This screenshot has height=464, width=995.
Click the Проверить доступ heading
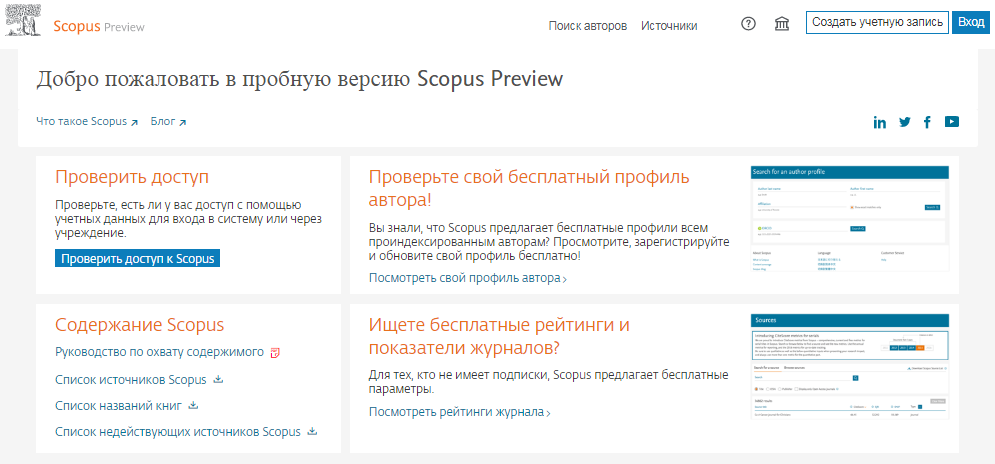click(132, 178)
